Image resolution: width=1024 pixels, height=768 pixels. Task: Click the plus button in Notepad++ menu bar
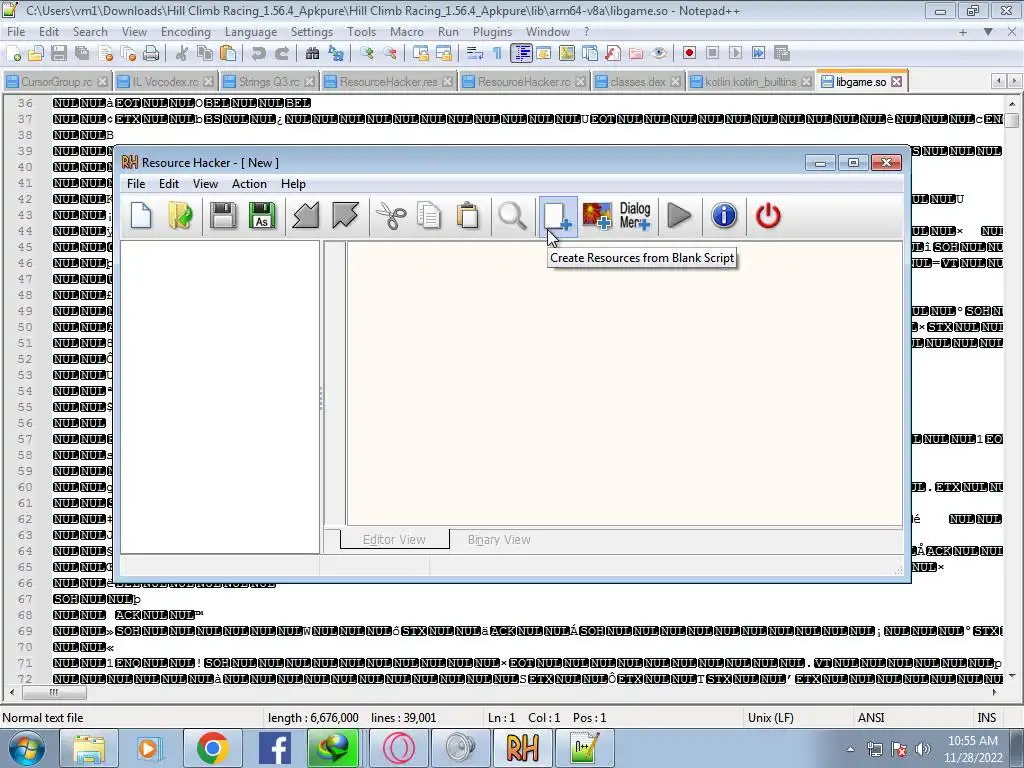[963, 32]
